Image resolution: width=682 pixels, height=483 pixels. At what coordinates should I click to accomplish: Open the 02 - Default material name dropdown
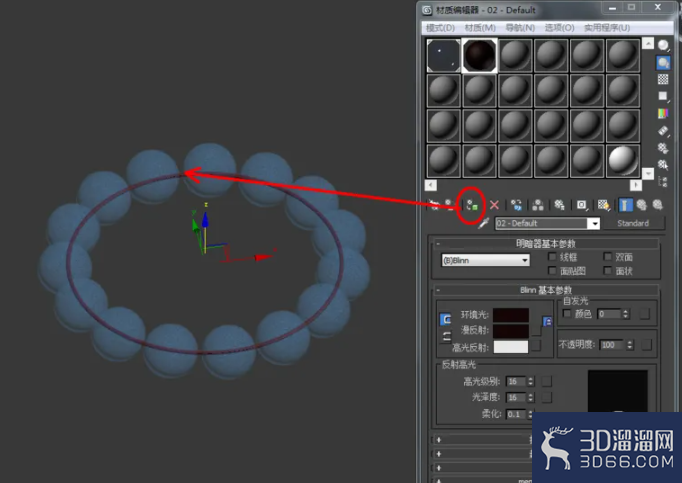(x=593, y=224)
